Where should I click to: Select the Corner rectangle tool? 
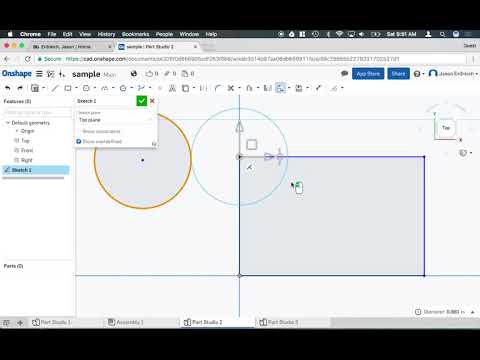pyautogui.click(x=68, y=88)
